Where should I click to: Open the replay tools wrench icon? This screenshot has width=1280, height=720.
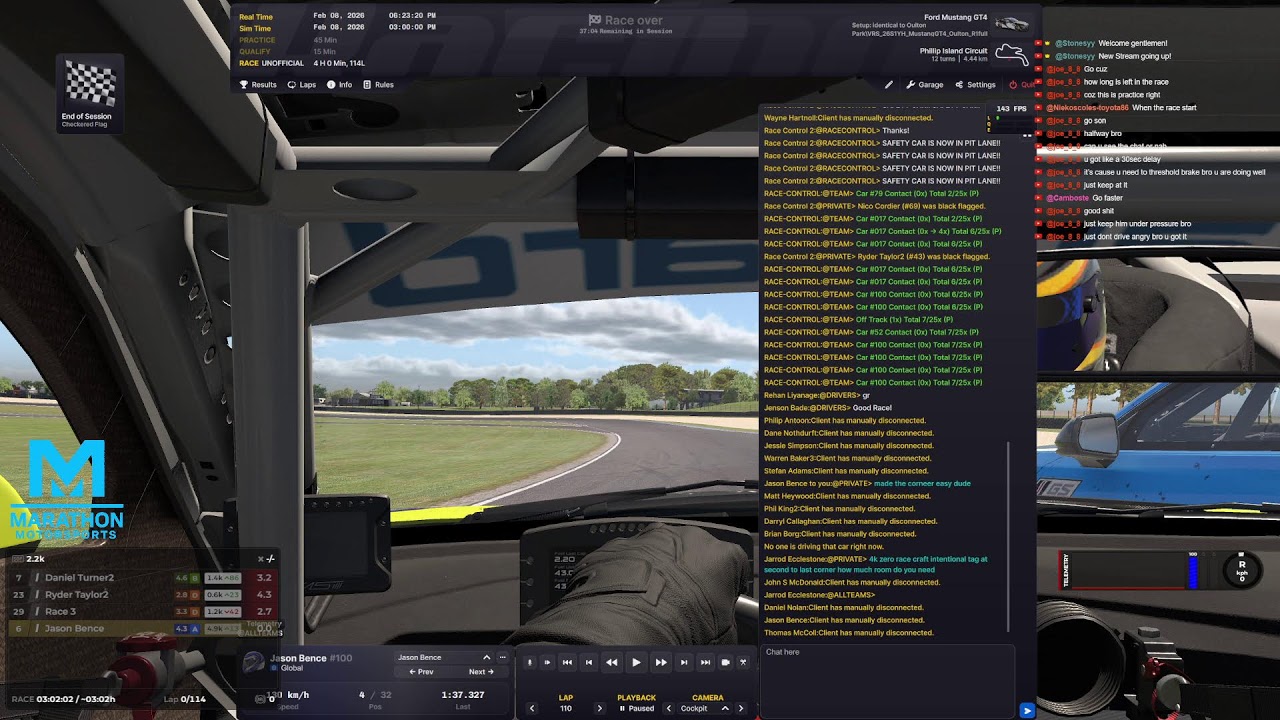coord(744,662)
